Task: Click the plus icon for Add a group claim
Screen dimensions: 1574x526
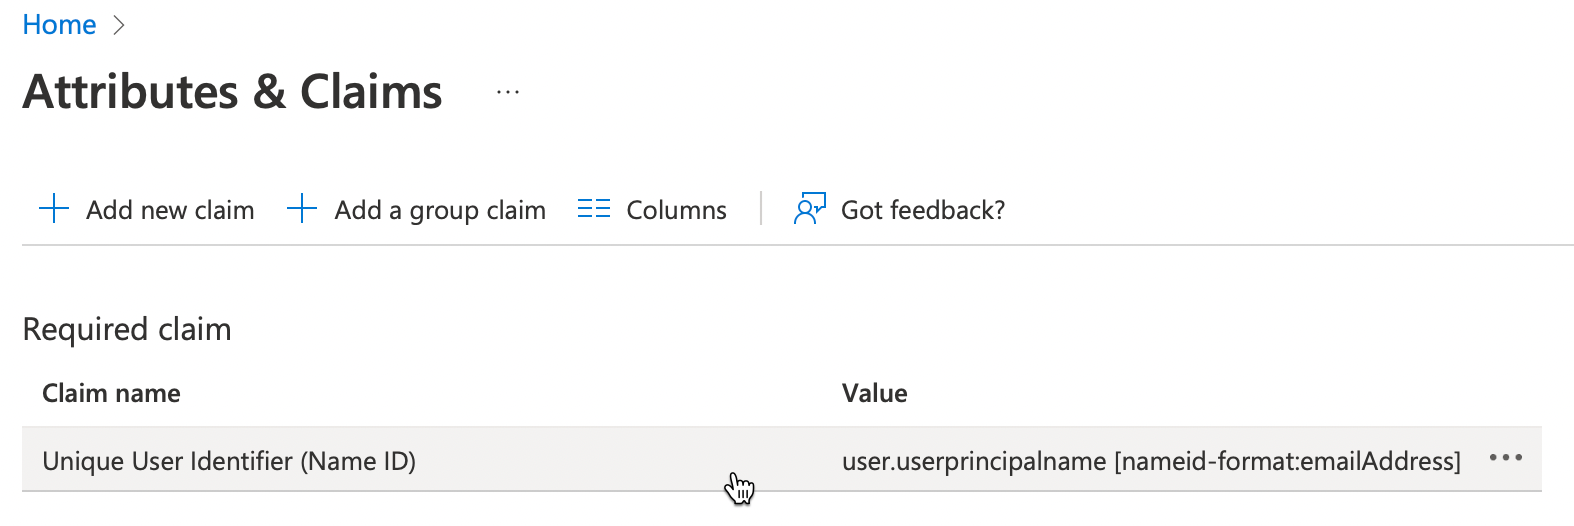Action: (x=302, y=209)
